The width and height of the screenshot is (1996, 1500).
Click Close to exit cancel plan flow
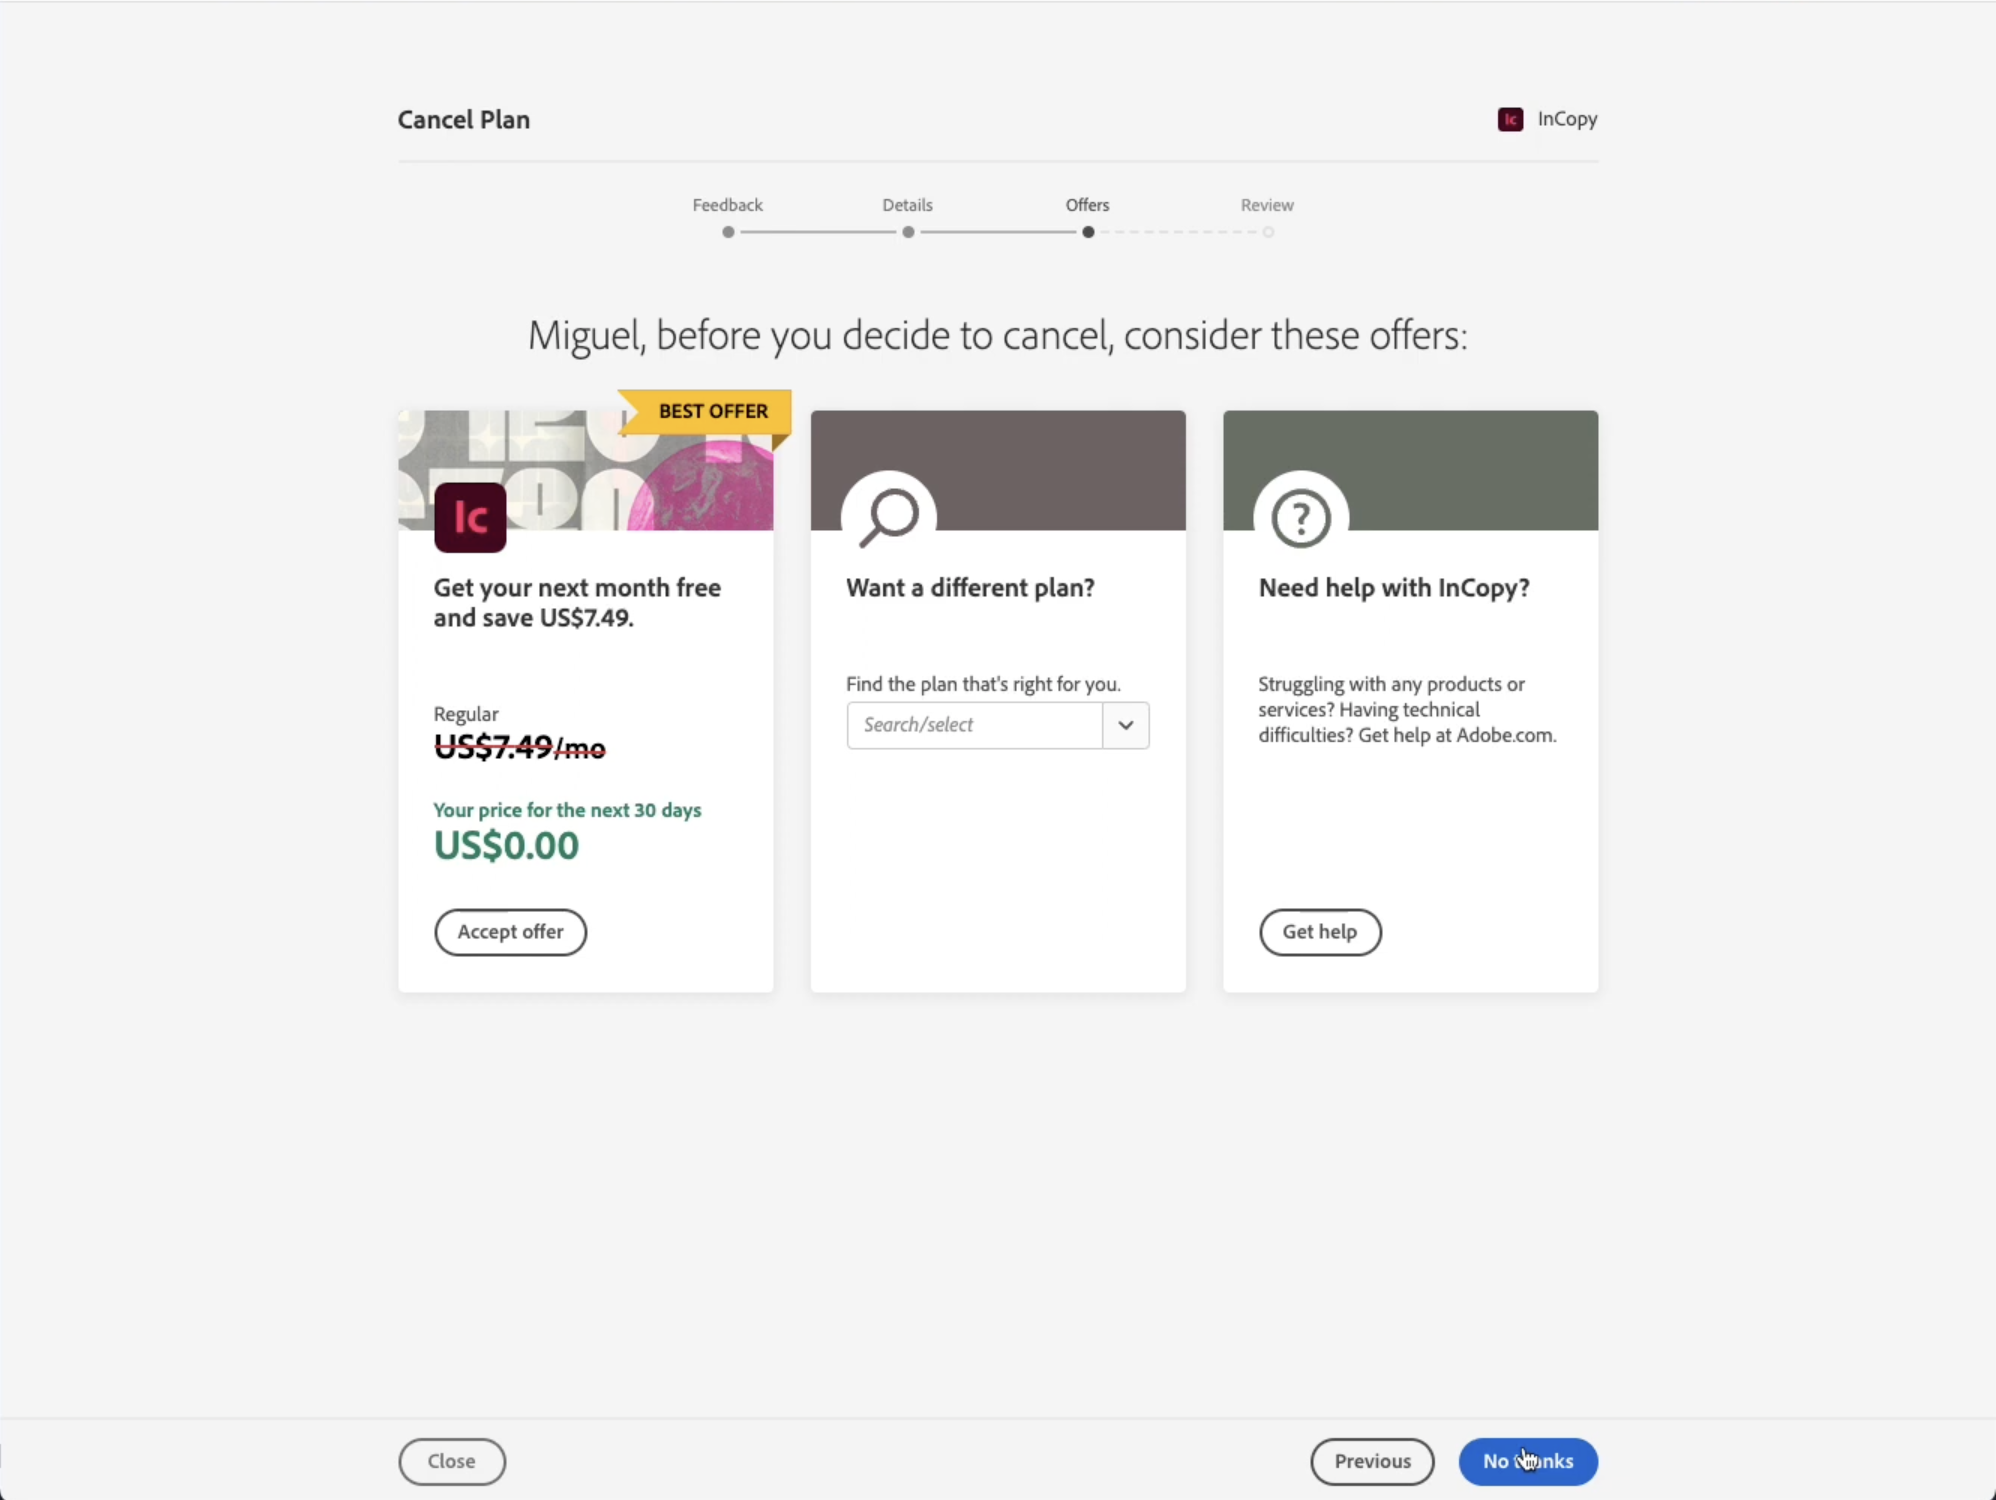click(x=451, y=1461)
